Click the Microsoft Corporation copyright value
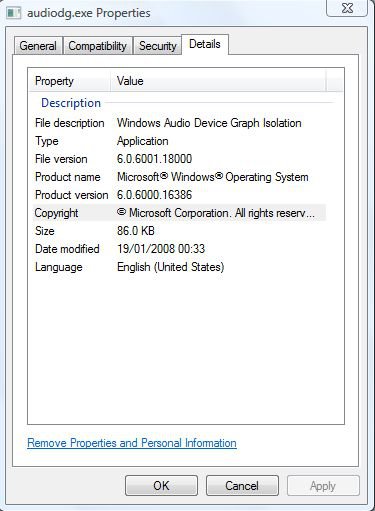Viewport: 375px width, 511px height. pyautogui.click(x=216, y=213)
